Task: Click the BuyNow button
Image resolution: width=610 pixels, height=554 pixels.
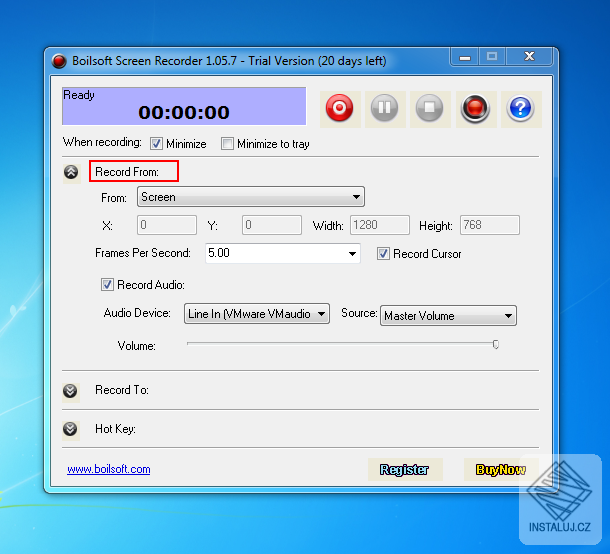Action: (x=501, y=470)
